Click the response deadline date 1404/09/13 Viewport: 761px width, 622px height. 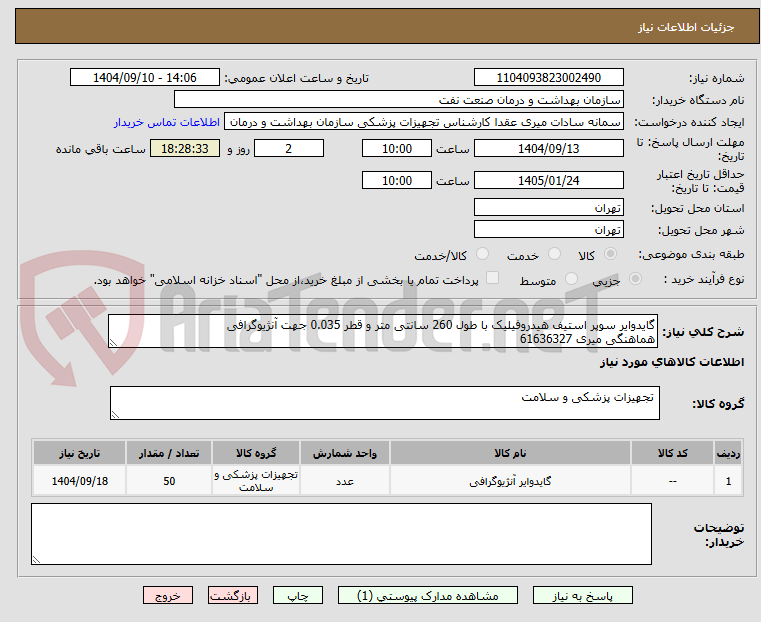pyautogui.click(x=548, y=148)
